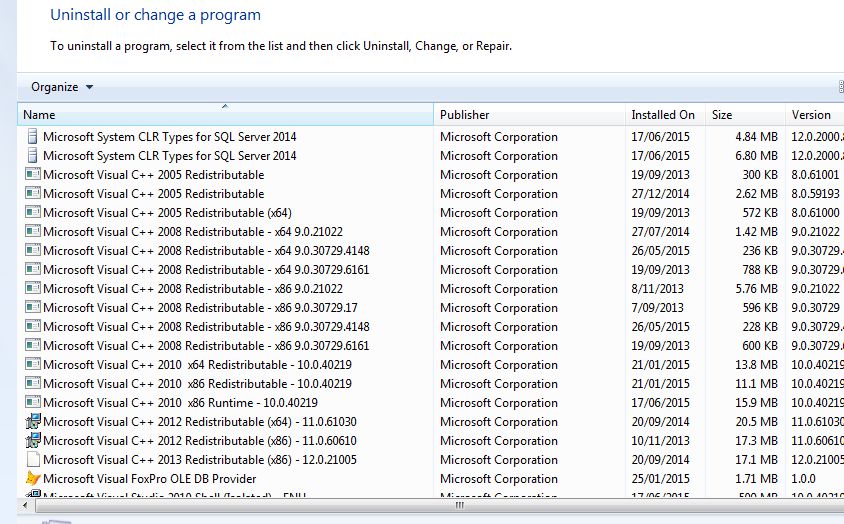844x524 pixels.
Task: Sort by Installed On column header
Action: (x=665, y=114)
